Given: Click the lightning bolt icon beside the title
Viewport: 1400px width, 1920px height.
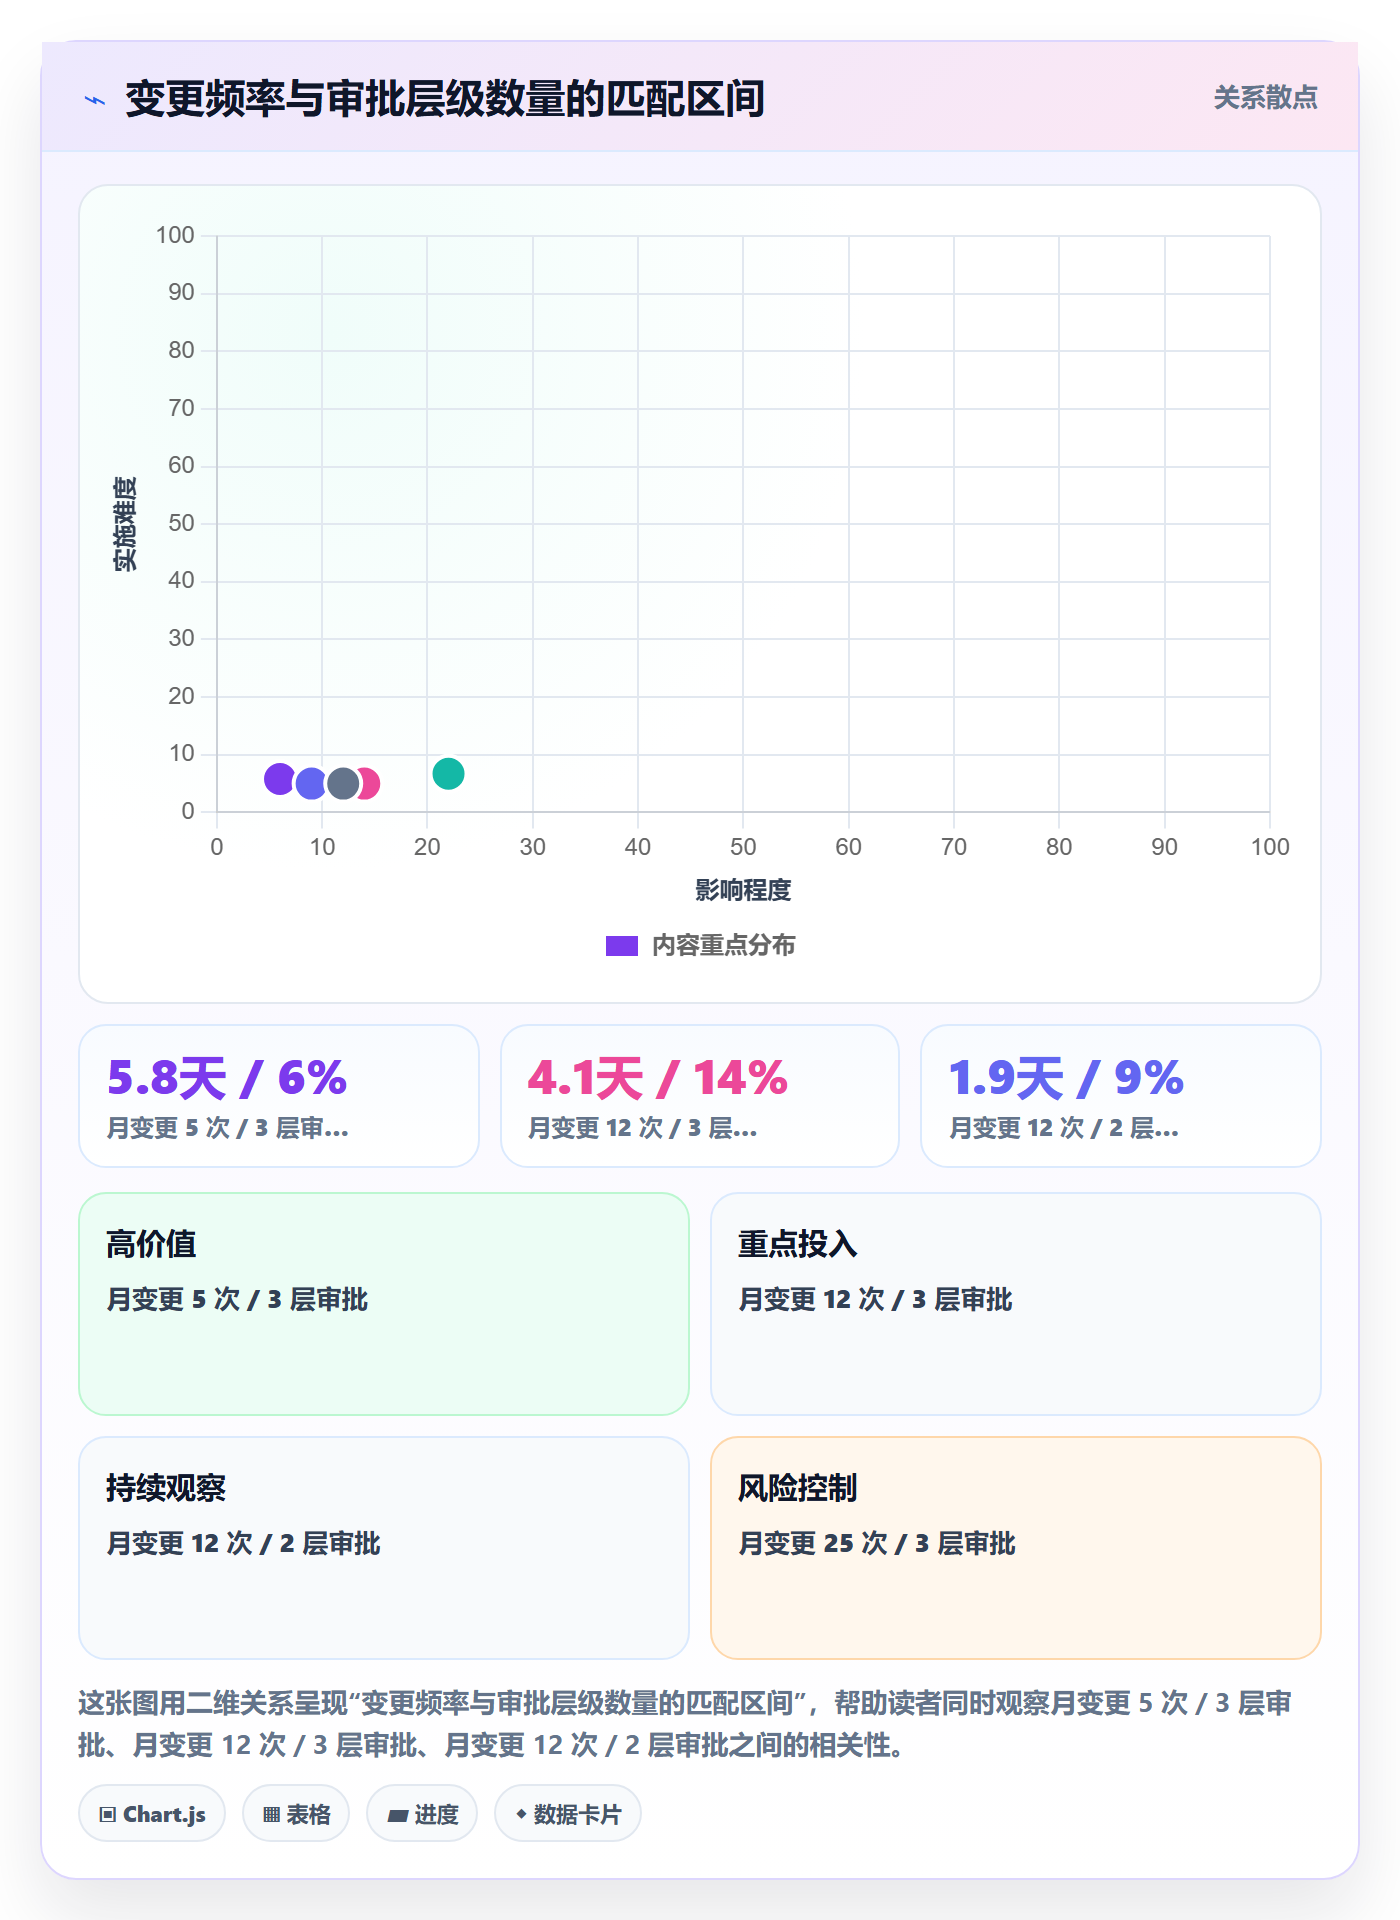Looking at the screenshot, I should (95, 100).
